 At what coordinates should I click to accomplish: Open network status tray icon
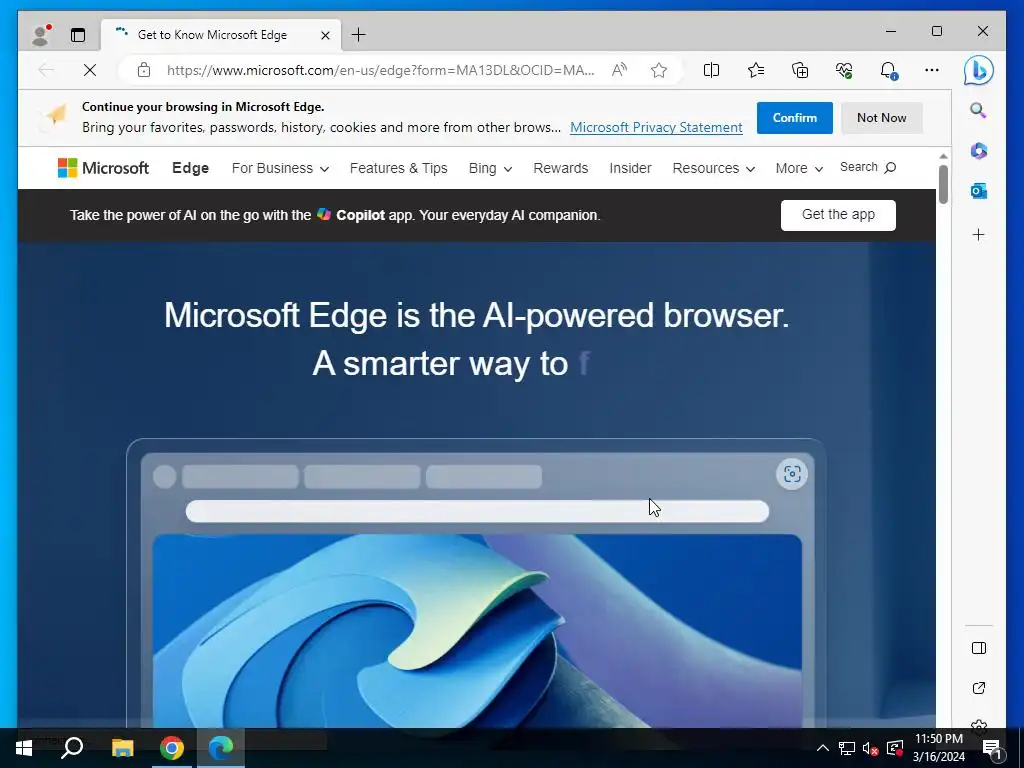point(846,748)
